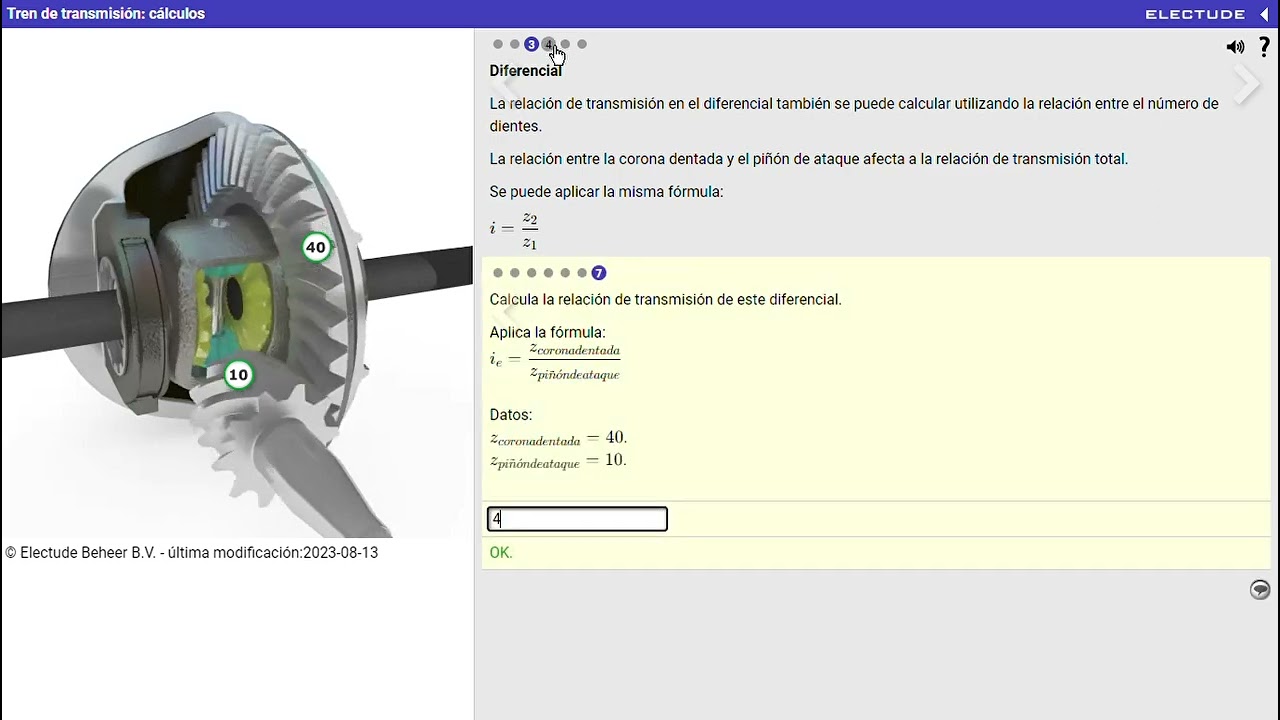This screenshot has height=720, width=1280.
Task: Click the 10 tooth label on pinion
Action: [238, 375]
